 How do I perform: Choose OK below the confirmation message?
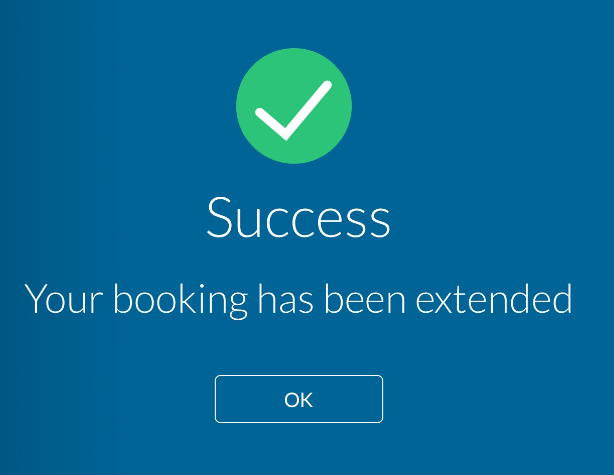pos(299,399)
